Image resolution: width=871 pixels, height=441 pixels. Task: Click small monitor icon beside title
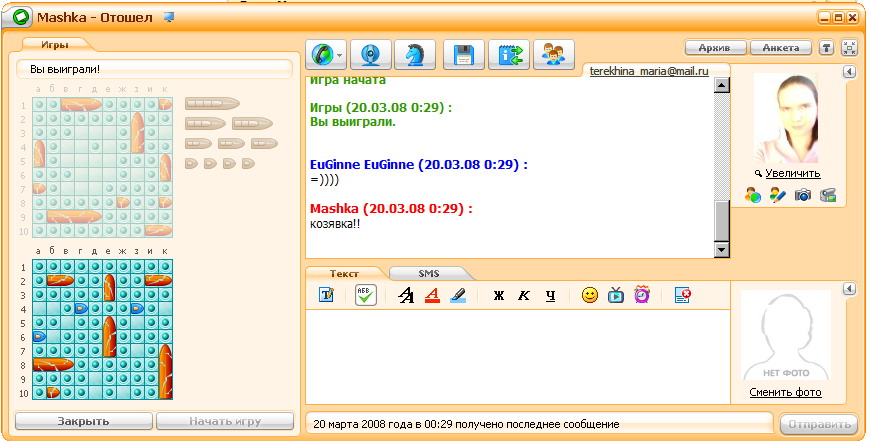point(169,17)
